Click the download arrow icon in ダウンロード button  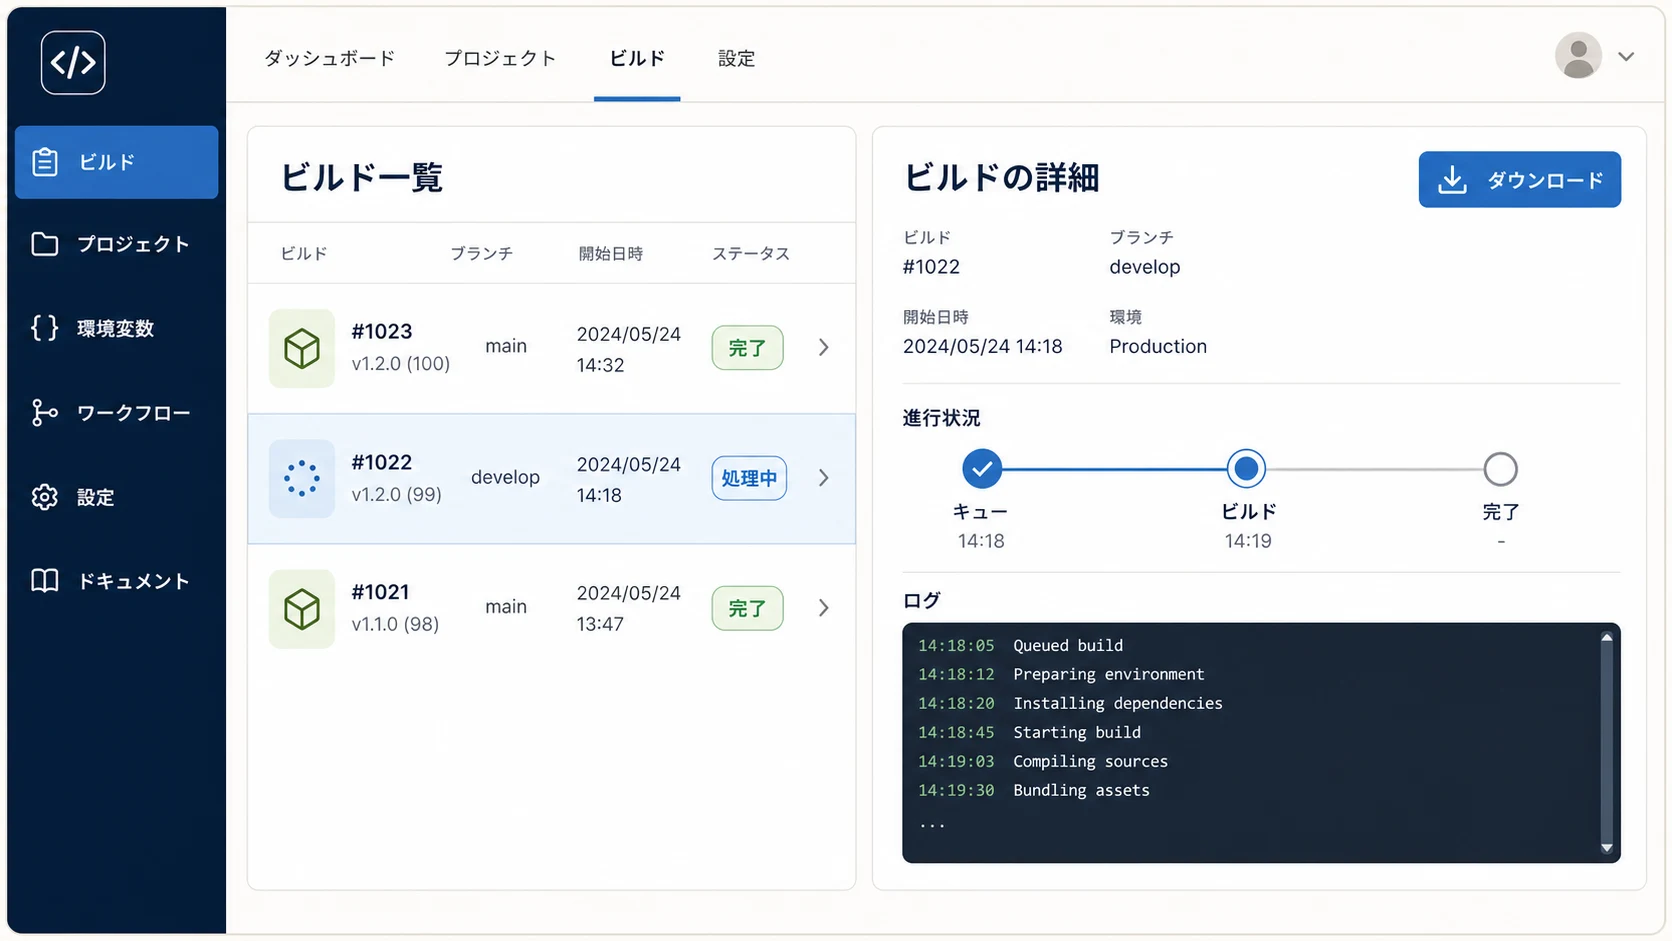pyautogui.click(x=1452, y=180)
